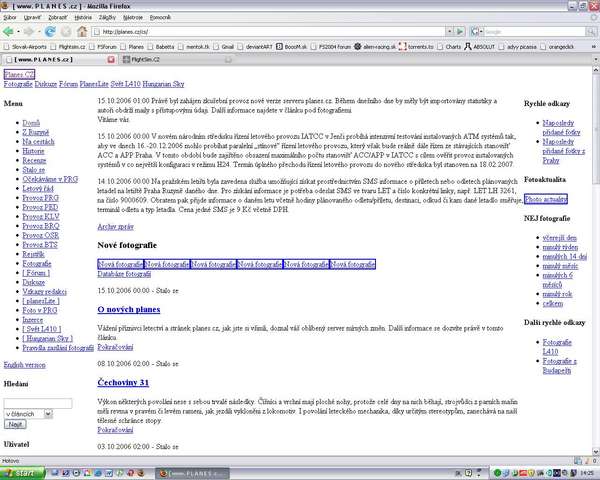Click the vertical scrollbar up arrow
Image resolution: width=600 pixels, height=480 pixels.
pyautogui.click(x=596, y=70)
